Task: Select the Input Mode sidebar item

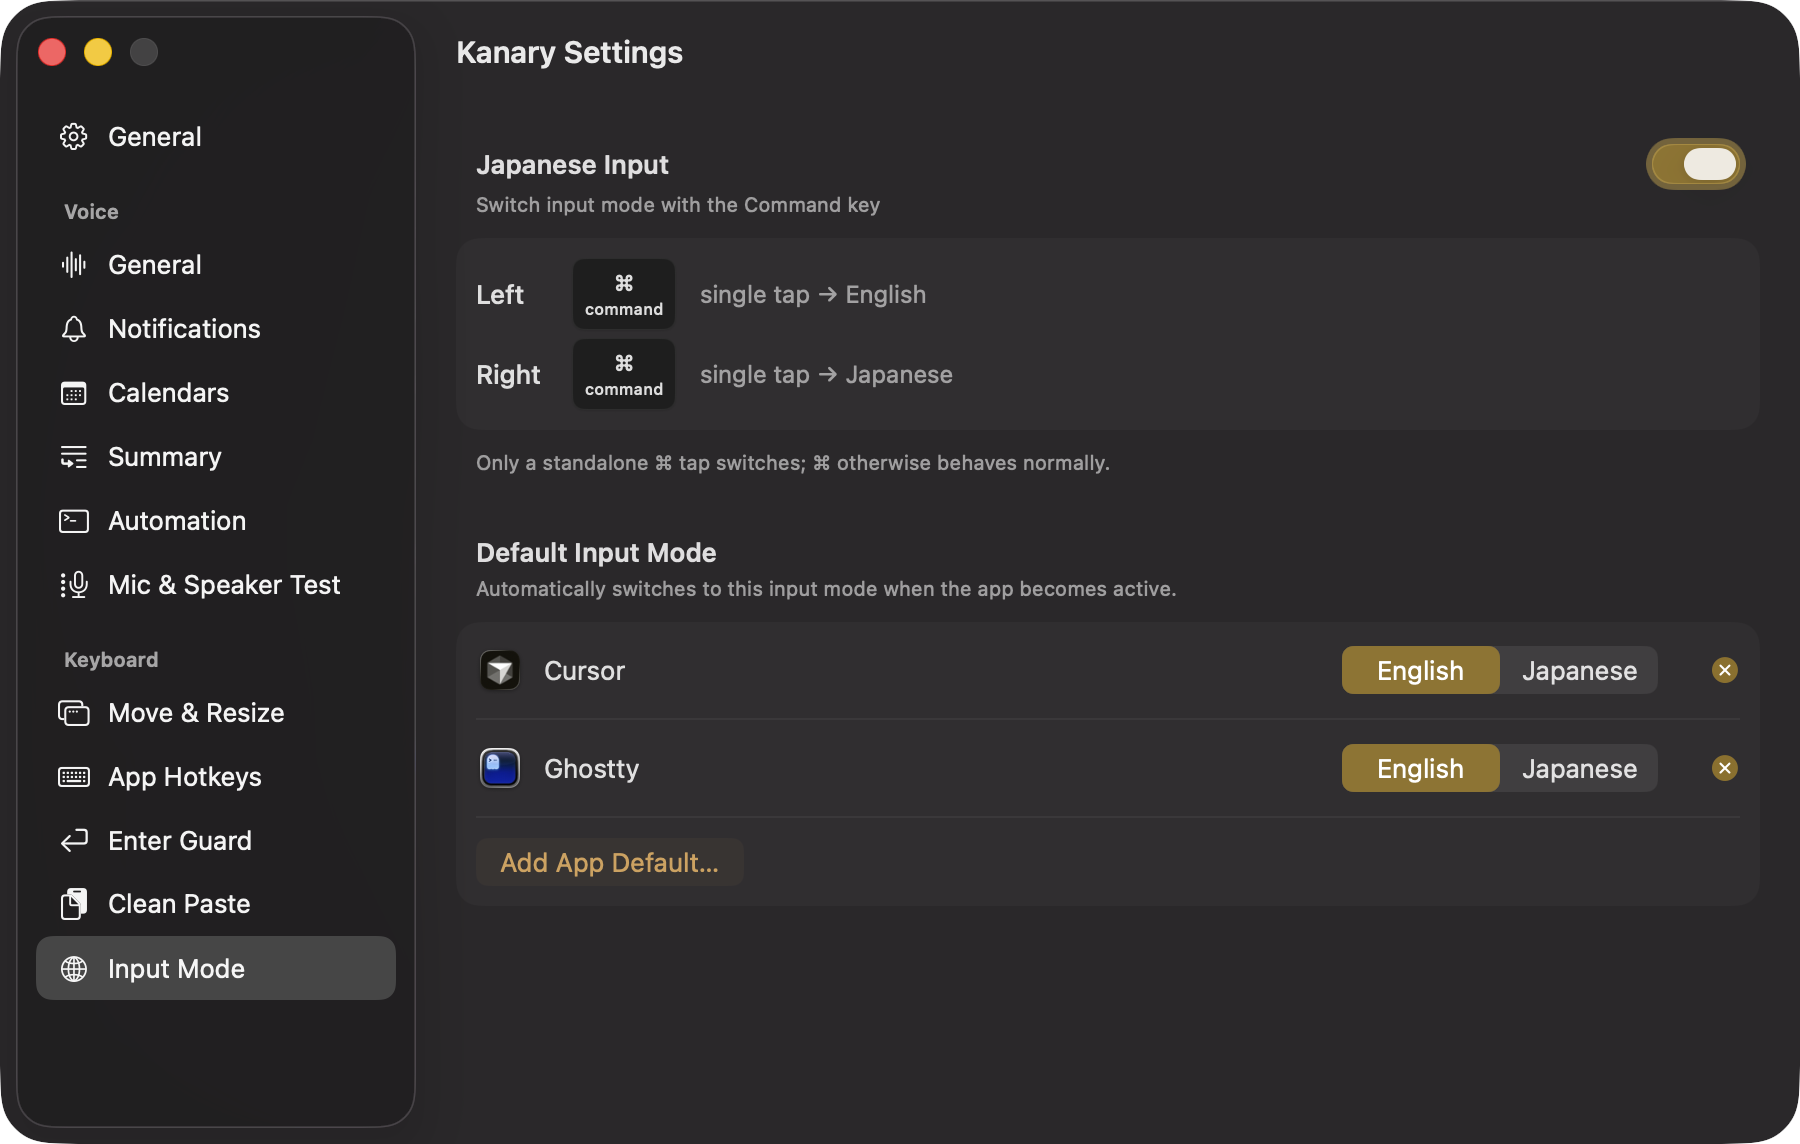Action: (x=216, y=968)
